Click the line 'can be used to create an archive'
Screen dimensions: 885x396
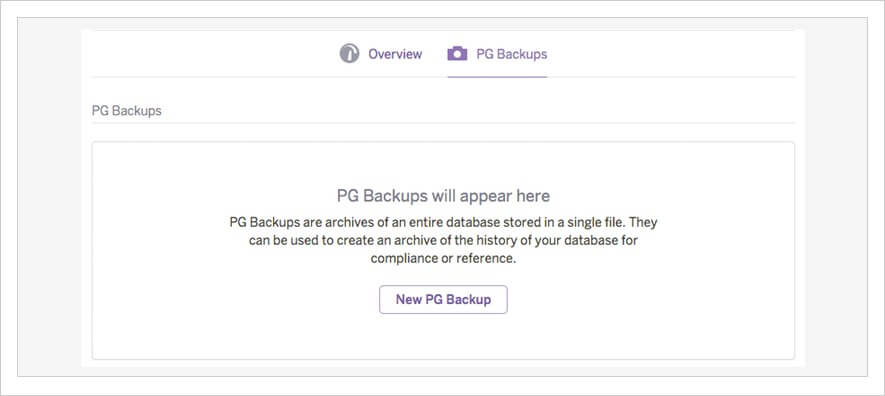coord(443,241)
